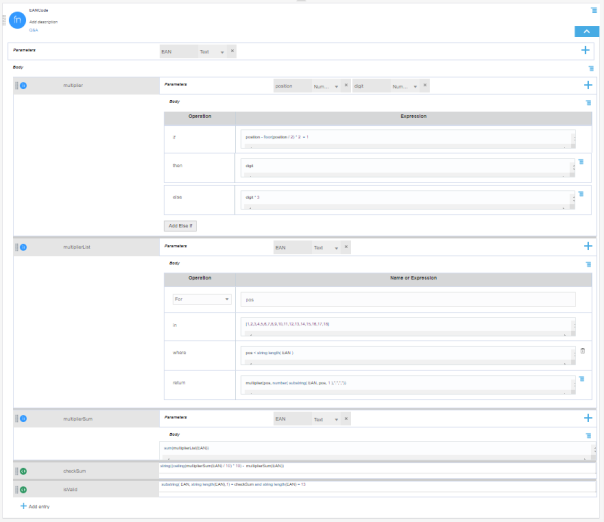
Task: Click the multiplier entry type icon
Action: (23, 86)
